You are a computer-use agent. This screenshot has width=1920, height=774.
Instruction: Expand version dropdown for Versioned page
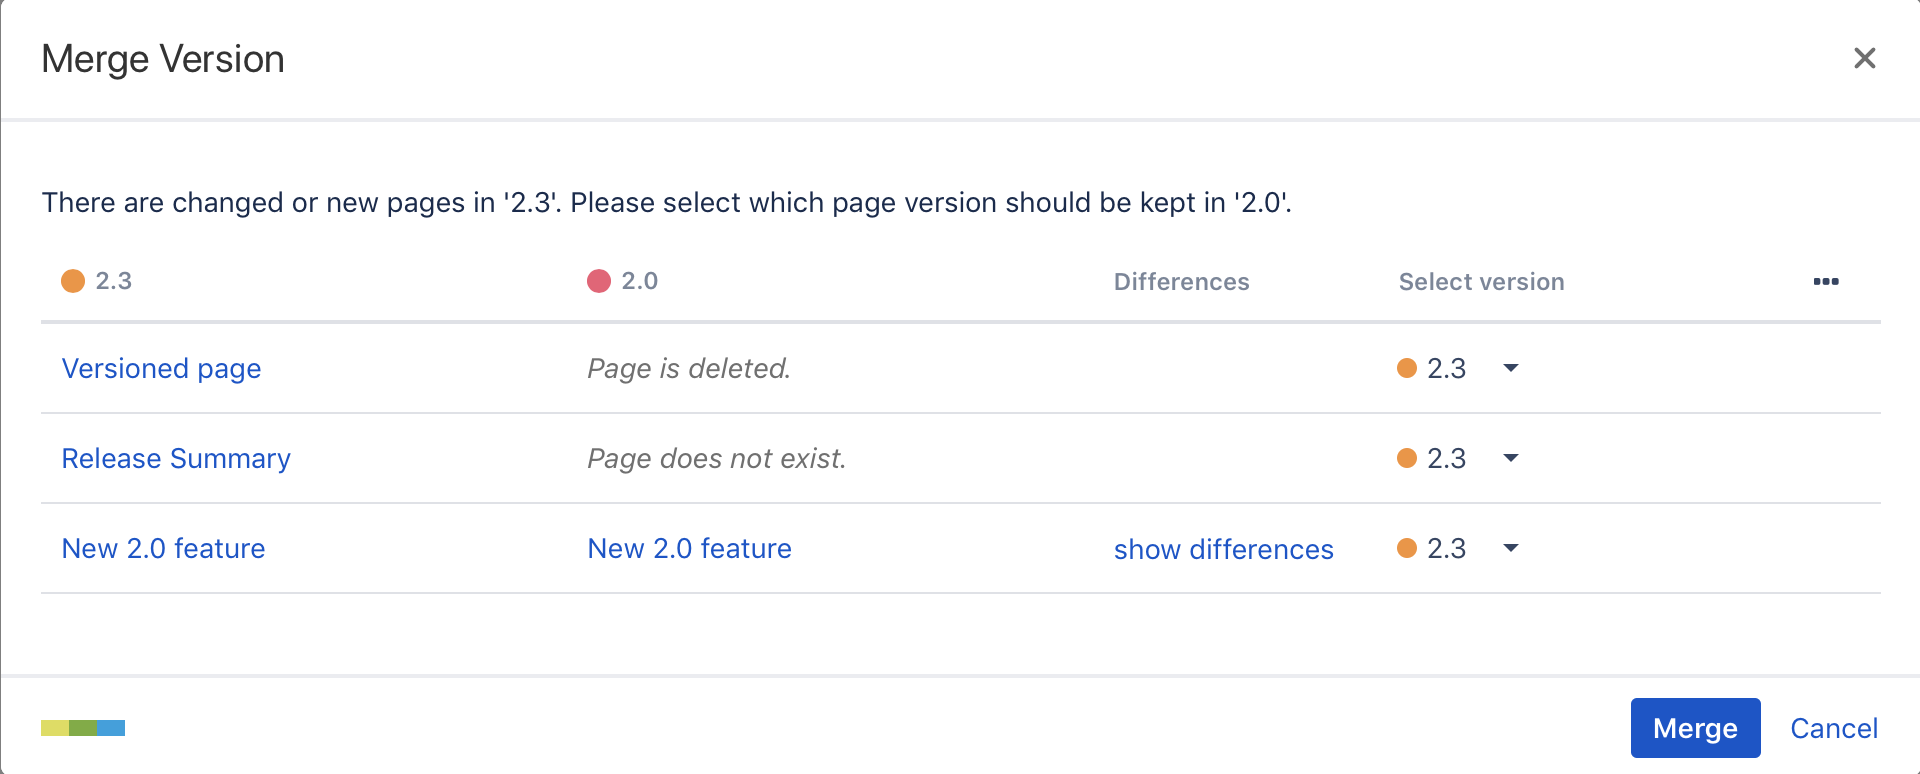pyautogui.click(x=1511, y=368)
